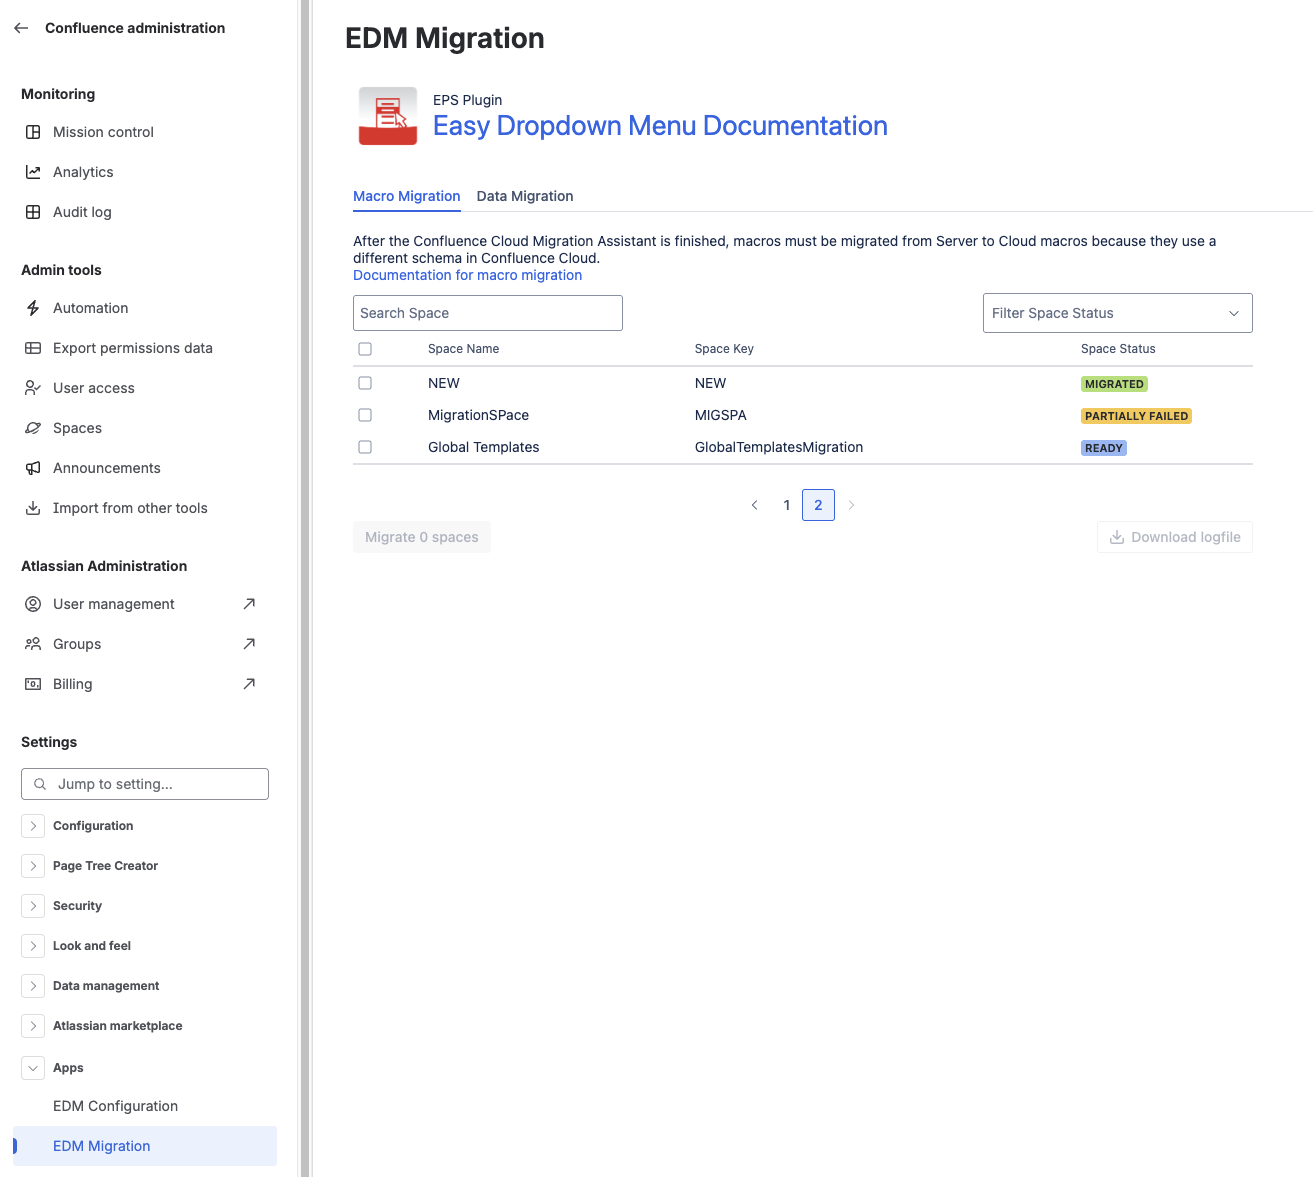Click the PARTIALLY FAILED status badge

pos(1136,416)
